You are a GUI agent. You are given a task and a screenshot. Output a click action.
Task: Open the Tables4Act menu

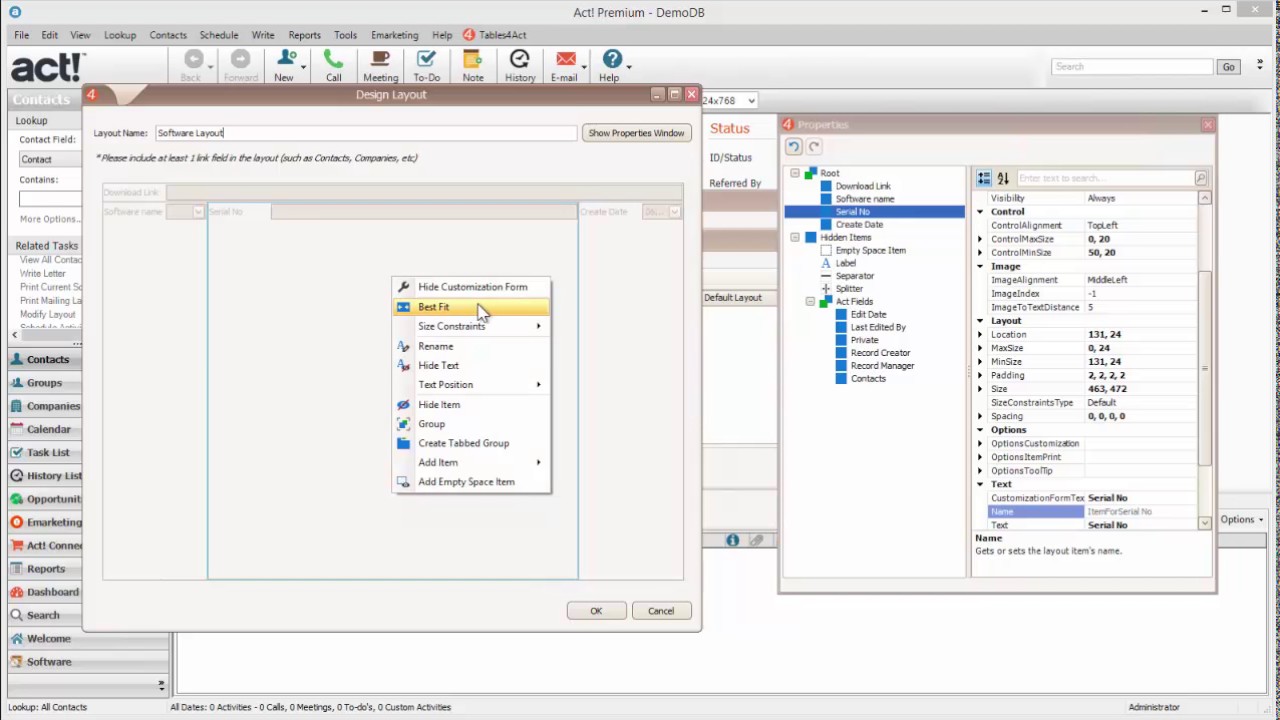click(495, 35)
